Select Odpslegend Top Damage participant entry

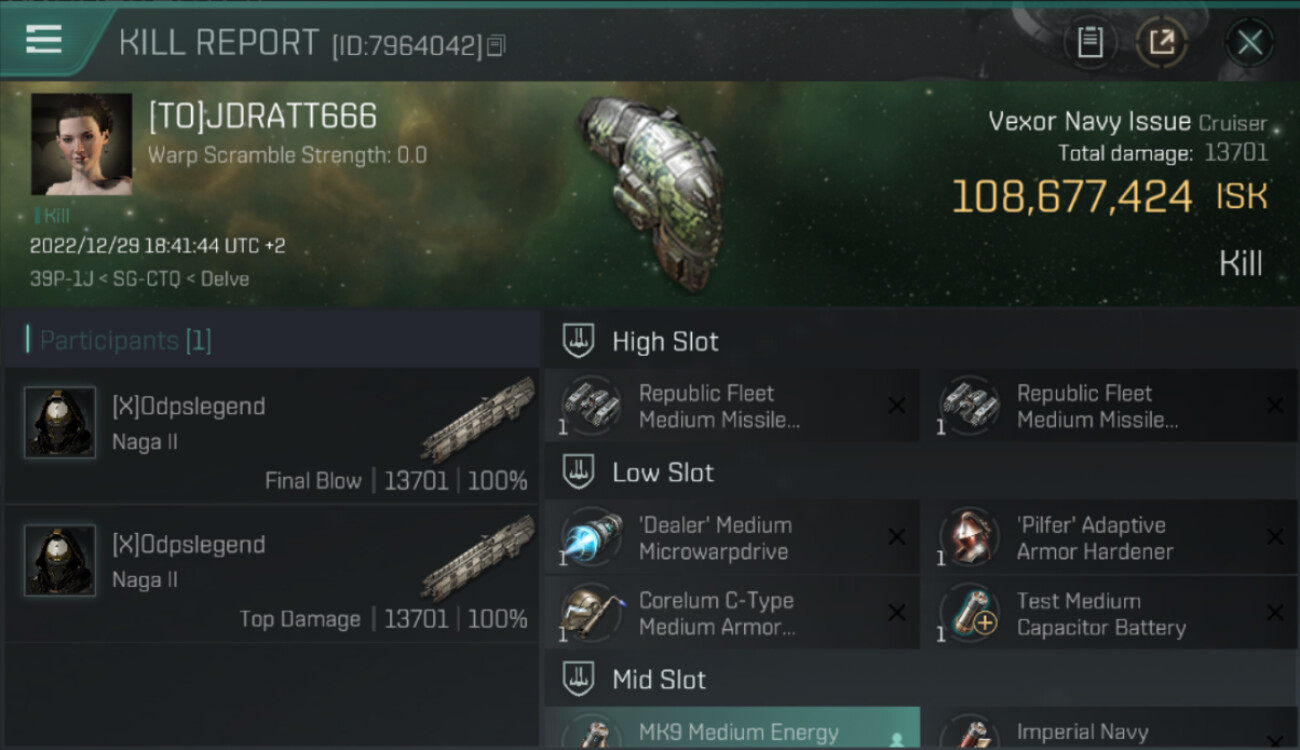271,573
